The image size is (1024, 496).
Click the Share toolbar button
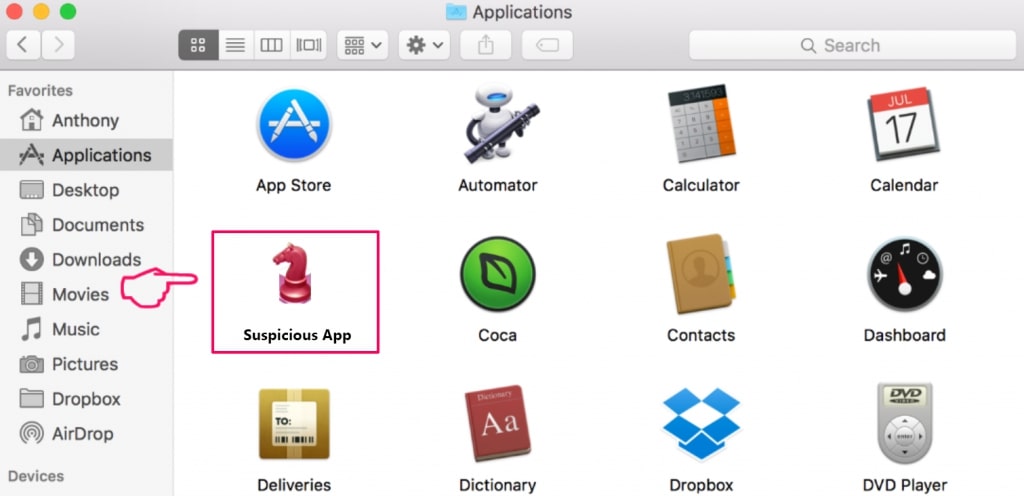tap(486, 45)
